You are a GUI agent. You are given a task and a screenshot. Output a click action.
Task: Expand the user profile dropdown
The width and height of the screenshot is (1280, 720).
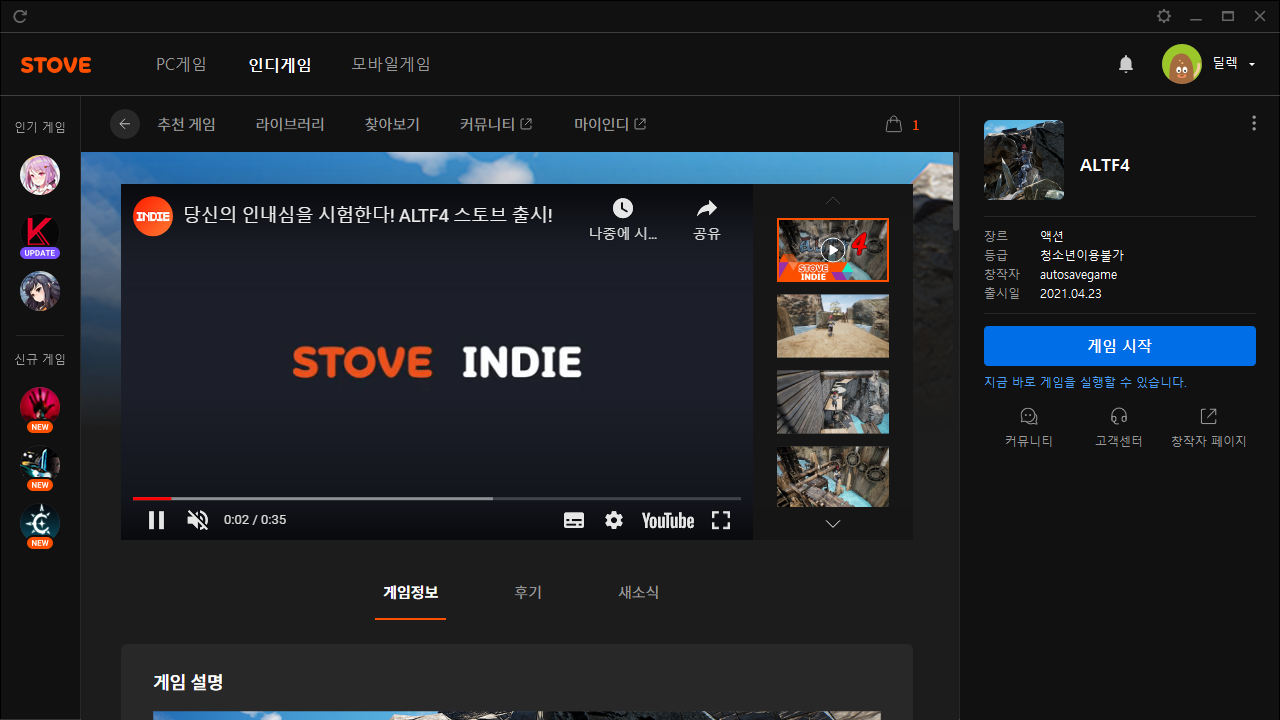1252,64
